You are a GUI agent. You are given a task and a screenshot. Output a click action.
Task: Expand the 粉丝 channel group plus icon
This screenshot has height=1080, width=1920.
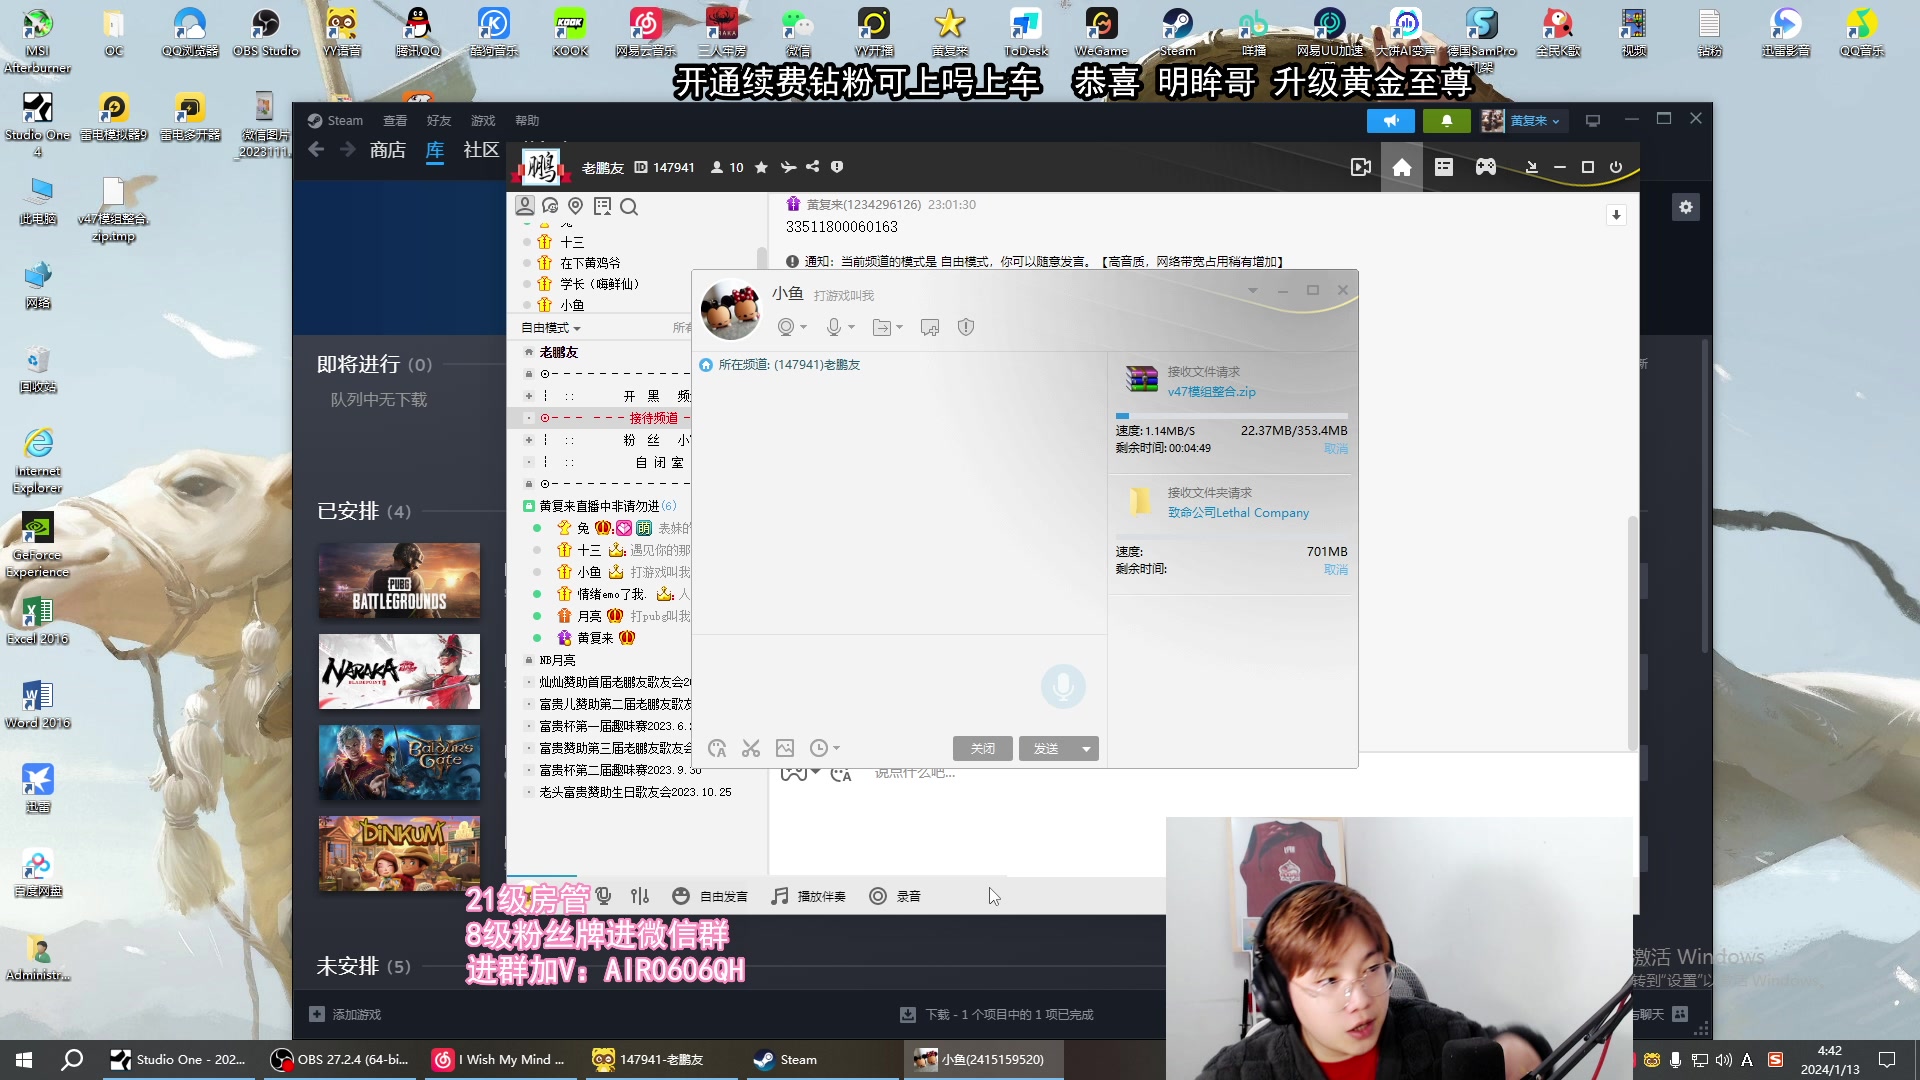[x=529, y=440]
